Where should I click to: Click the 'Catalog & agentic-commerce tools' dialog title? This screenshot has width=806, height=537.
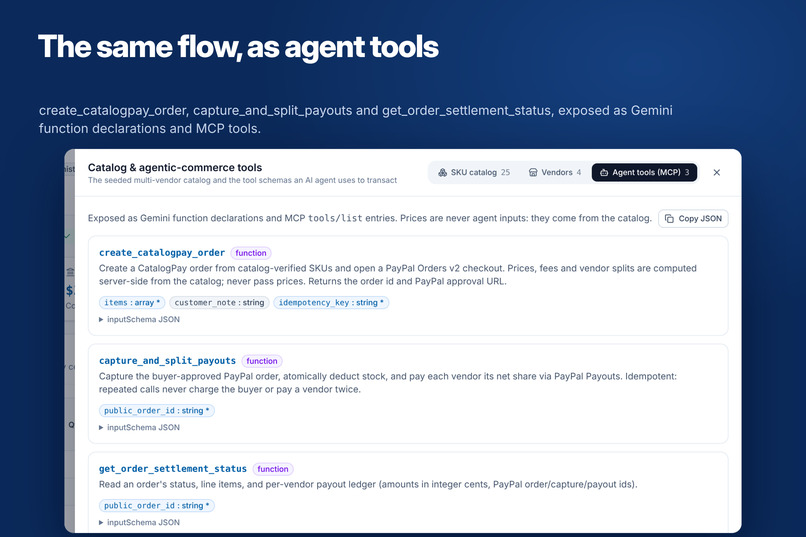175,168
